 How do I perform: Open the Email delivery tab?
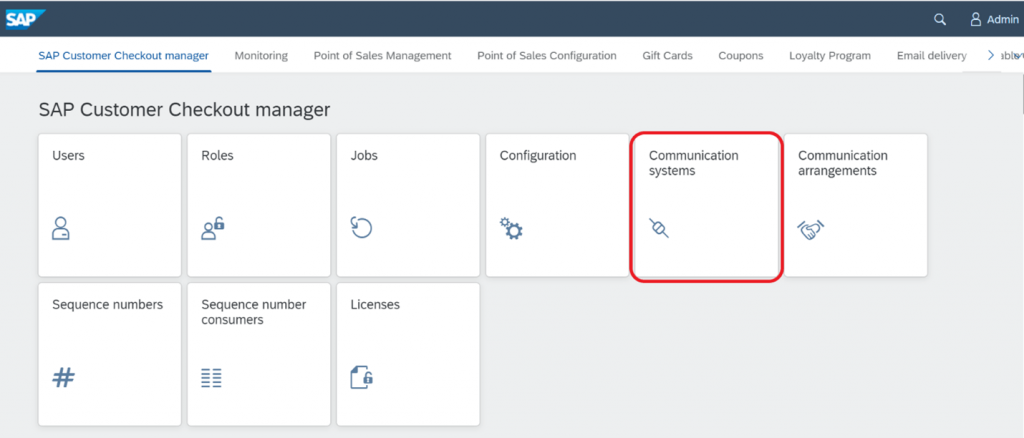pos(931,55)
